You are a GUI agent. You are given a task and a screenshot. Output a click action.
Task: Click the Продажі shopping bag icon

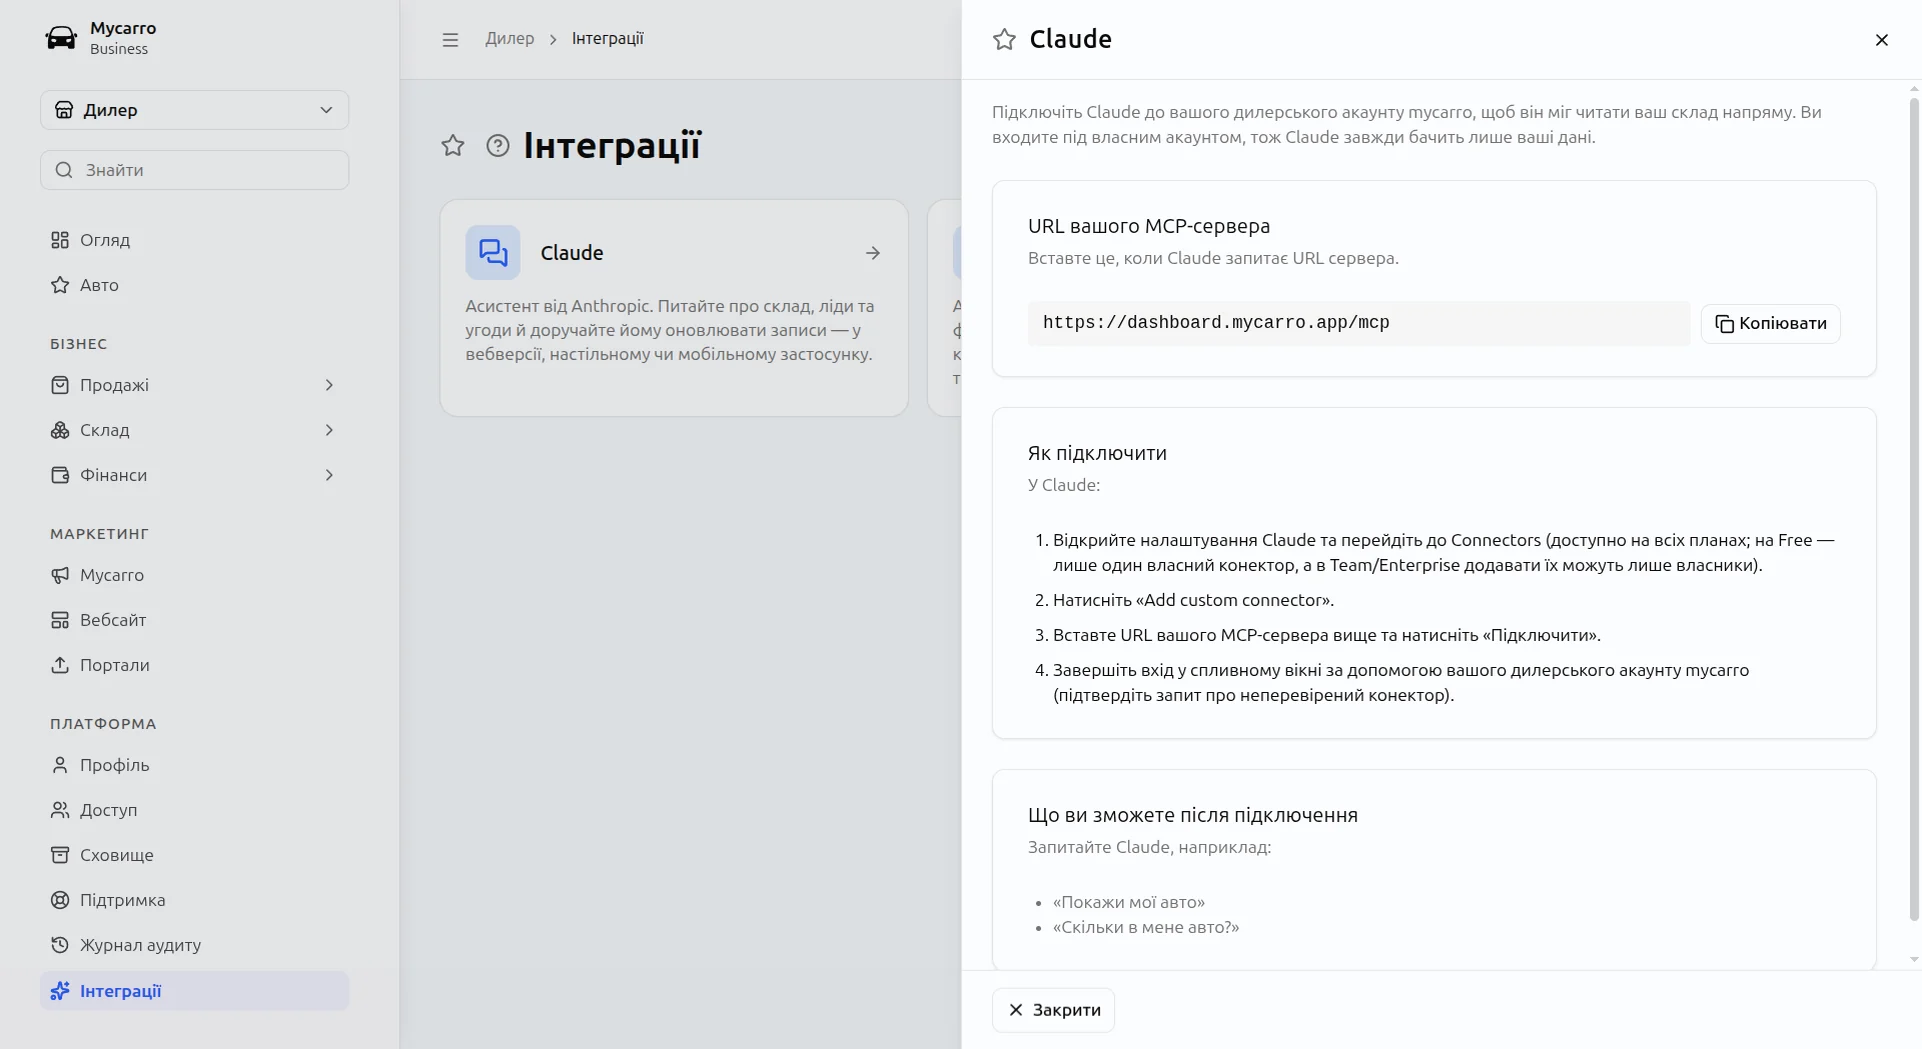60,385
